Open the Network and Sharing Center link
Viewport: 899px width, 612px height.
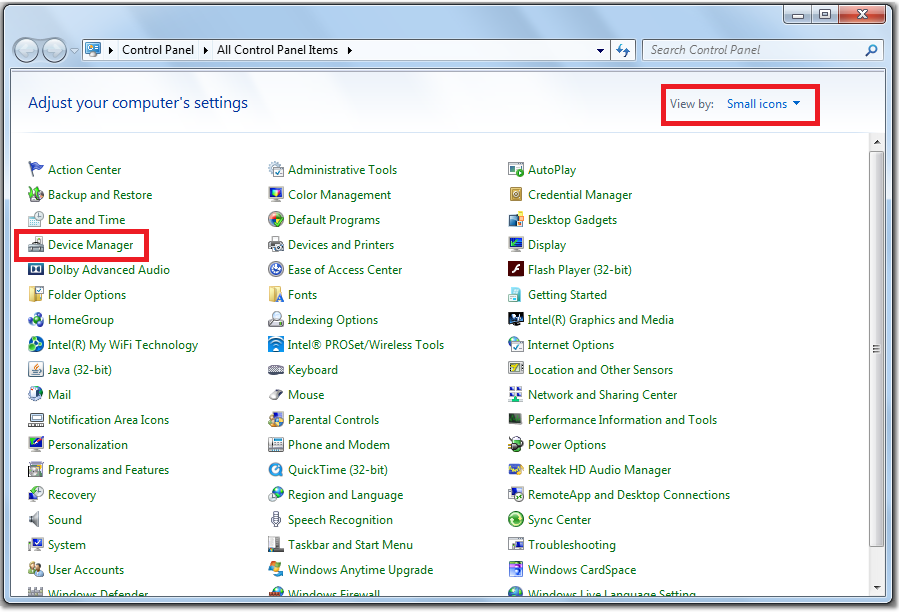click(602, 395)
